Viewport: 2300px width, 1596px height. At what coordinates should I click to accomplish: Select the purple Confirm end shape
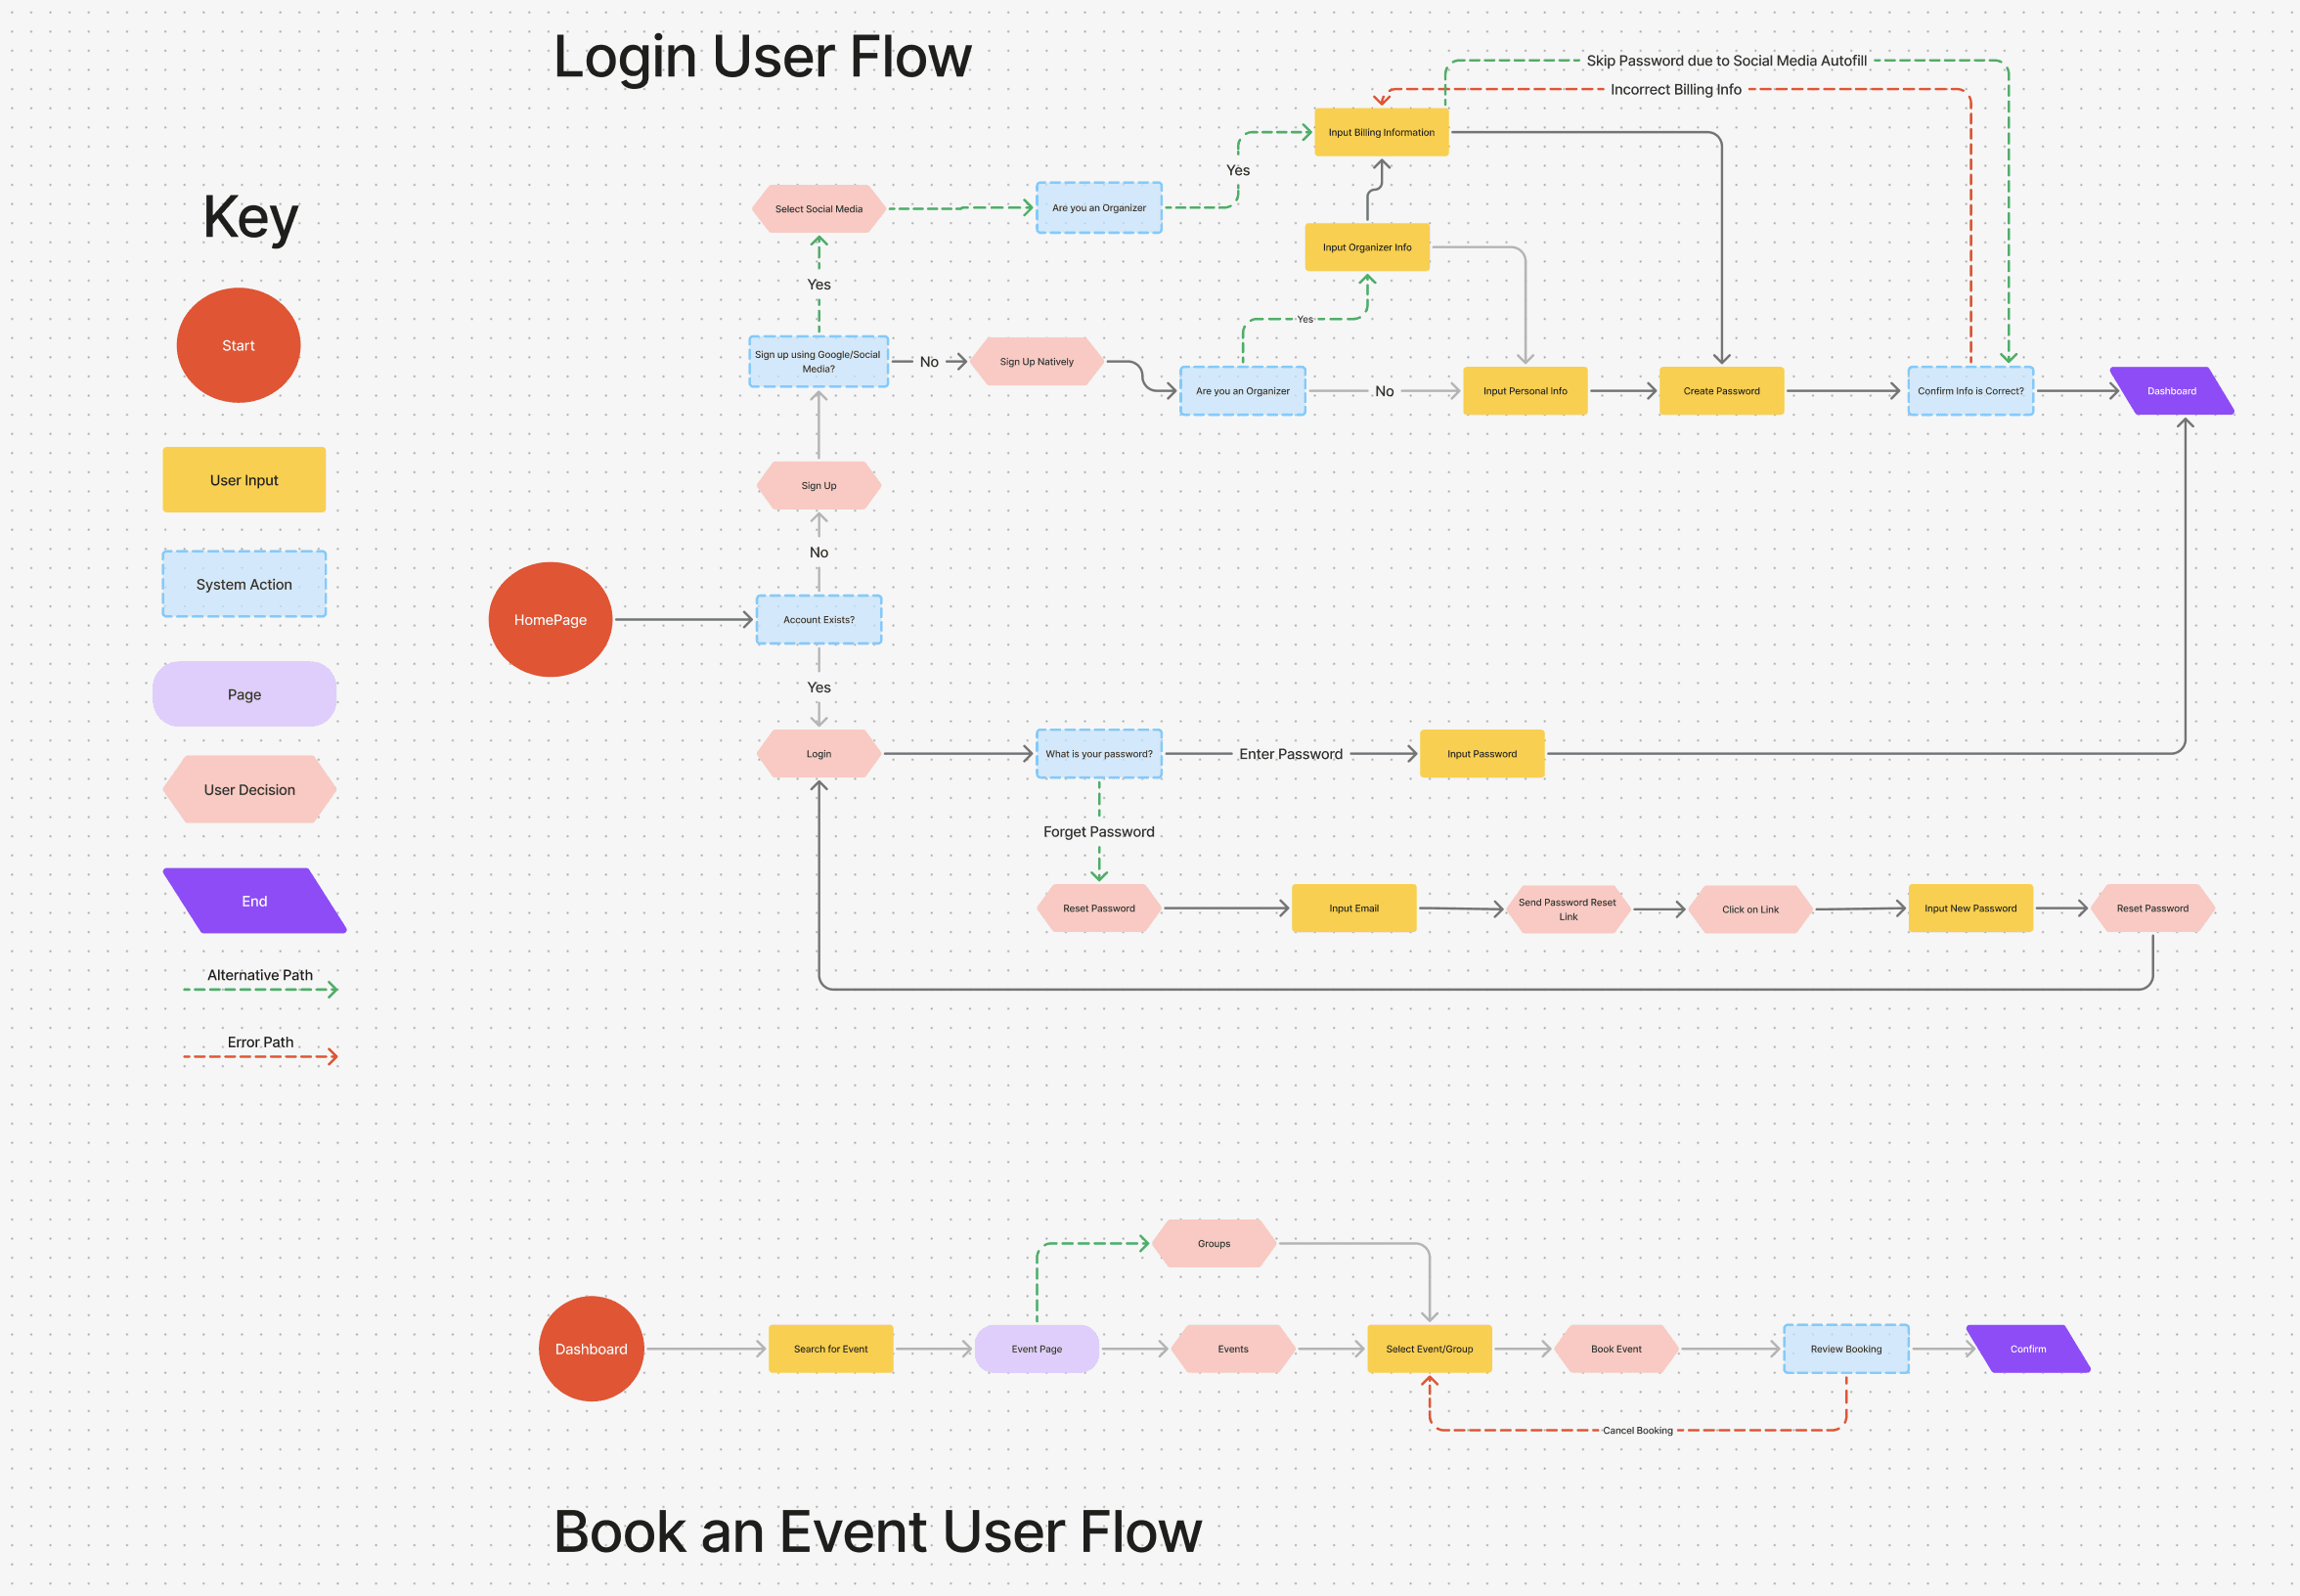click(2027, 1348)
